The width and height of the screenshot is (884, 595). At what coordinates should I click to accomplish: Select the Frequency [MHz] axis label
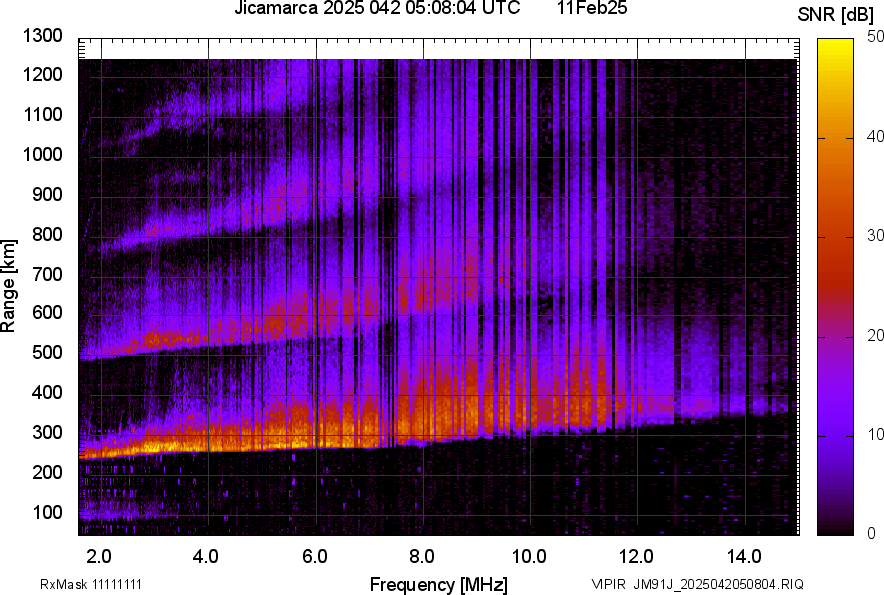pyautogui.click(x=438, y=584)
